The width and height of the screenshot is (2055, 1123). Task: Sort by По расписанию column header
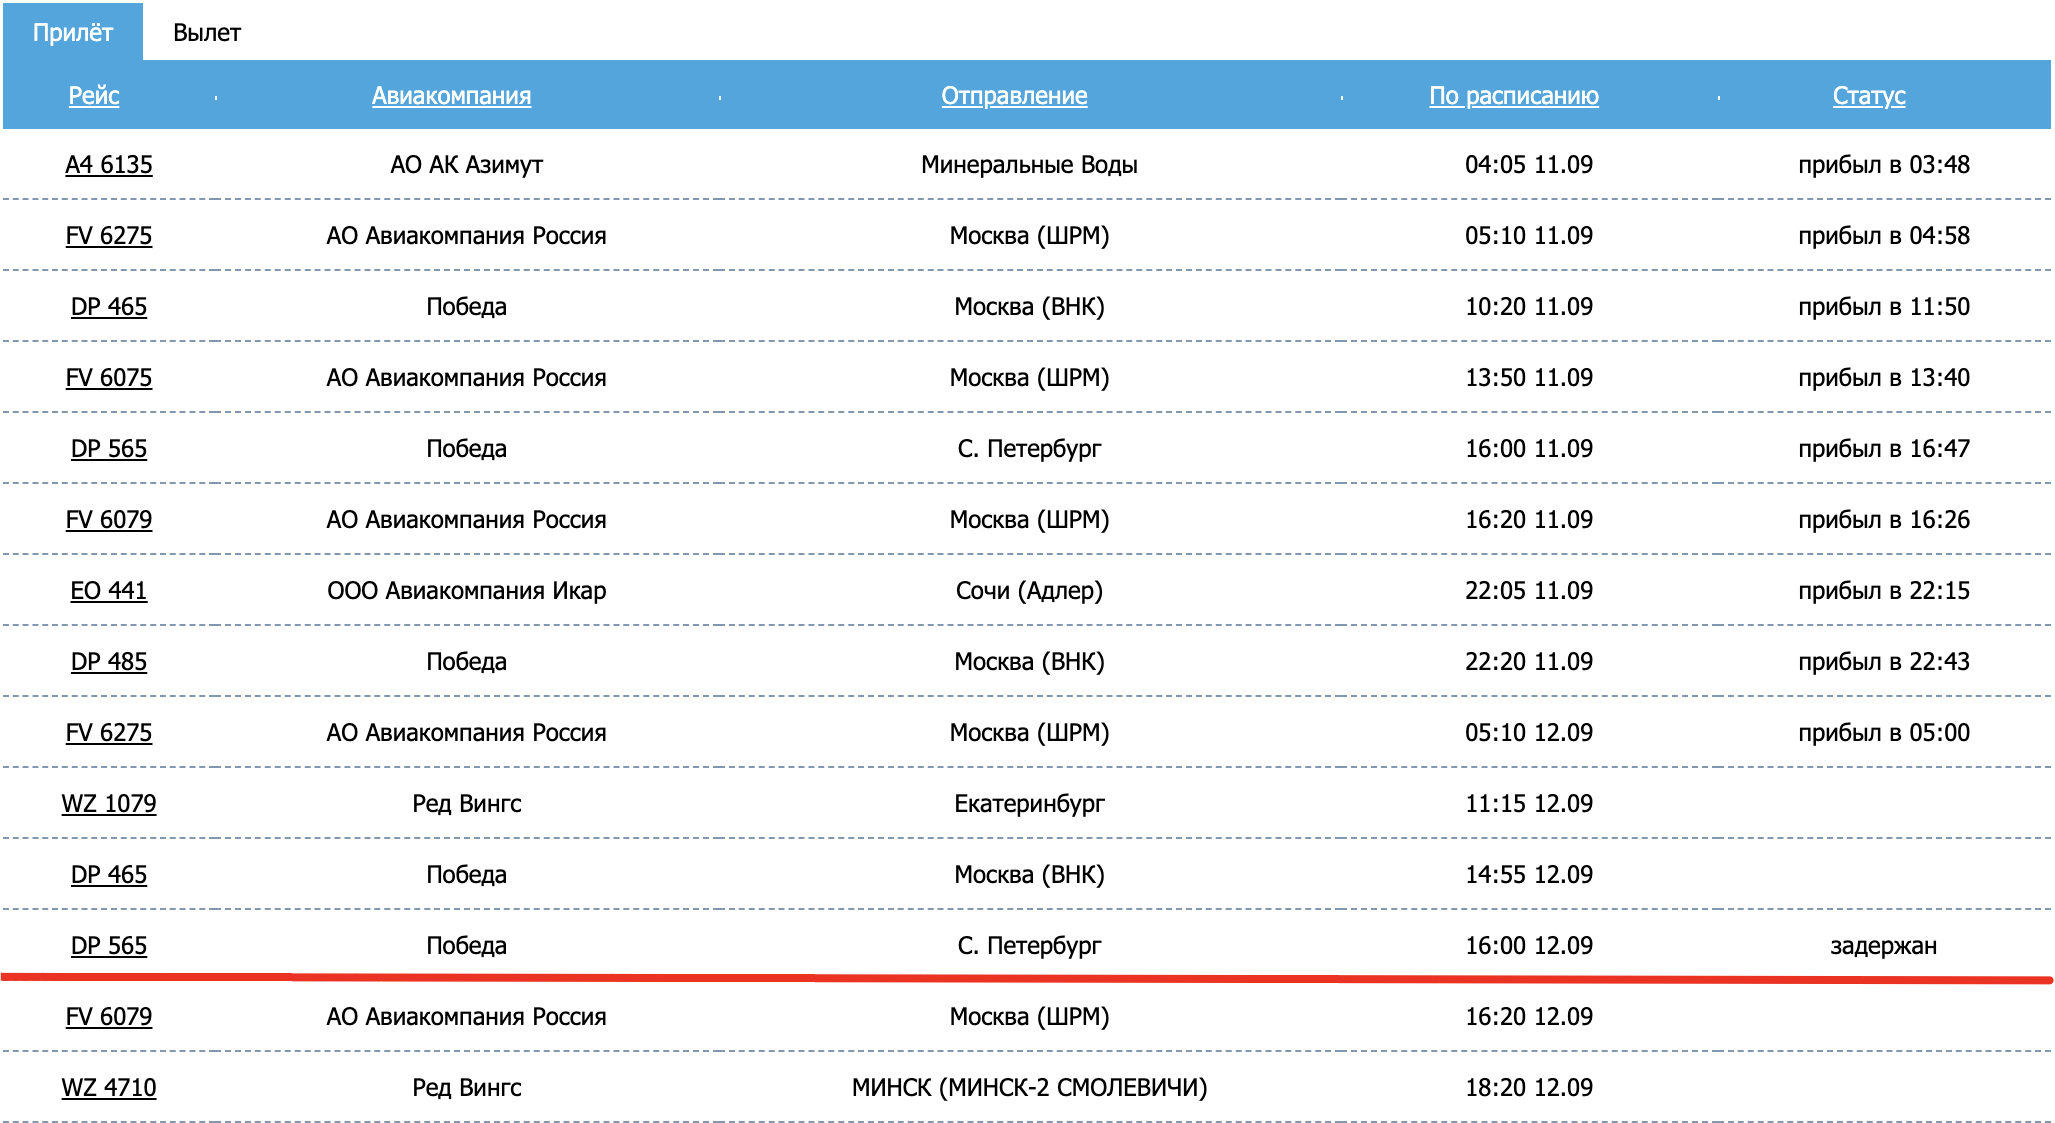click(1513, 96)
